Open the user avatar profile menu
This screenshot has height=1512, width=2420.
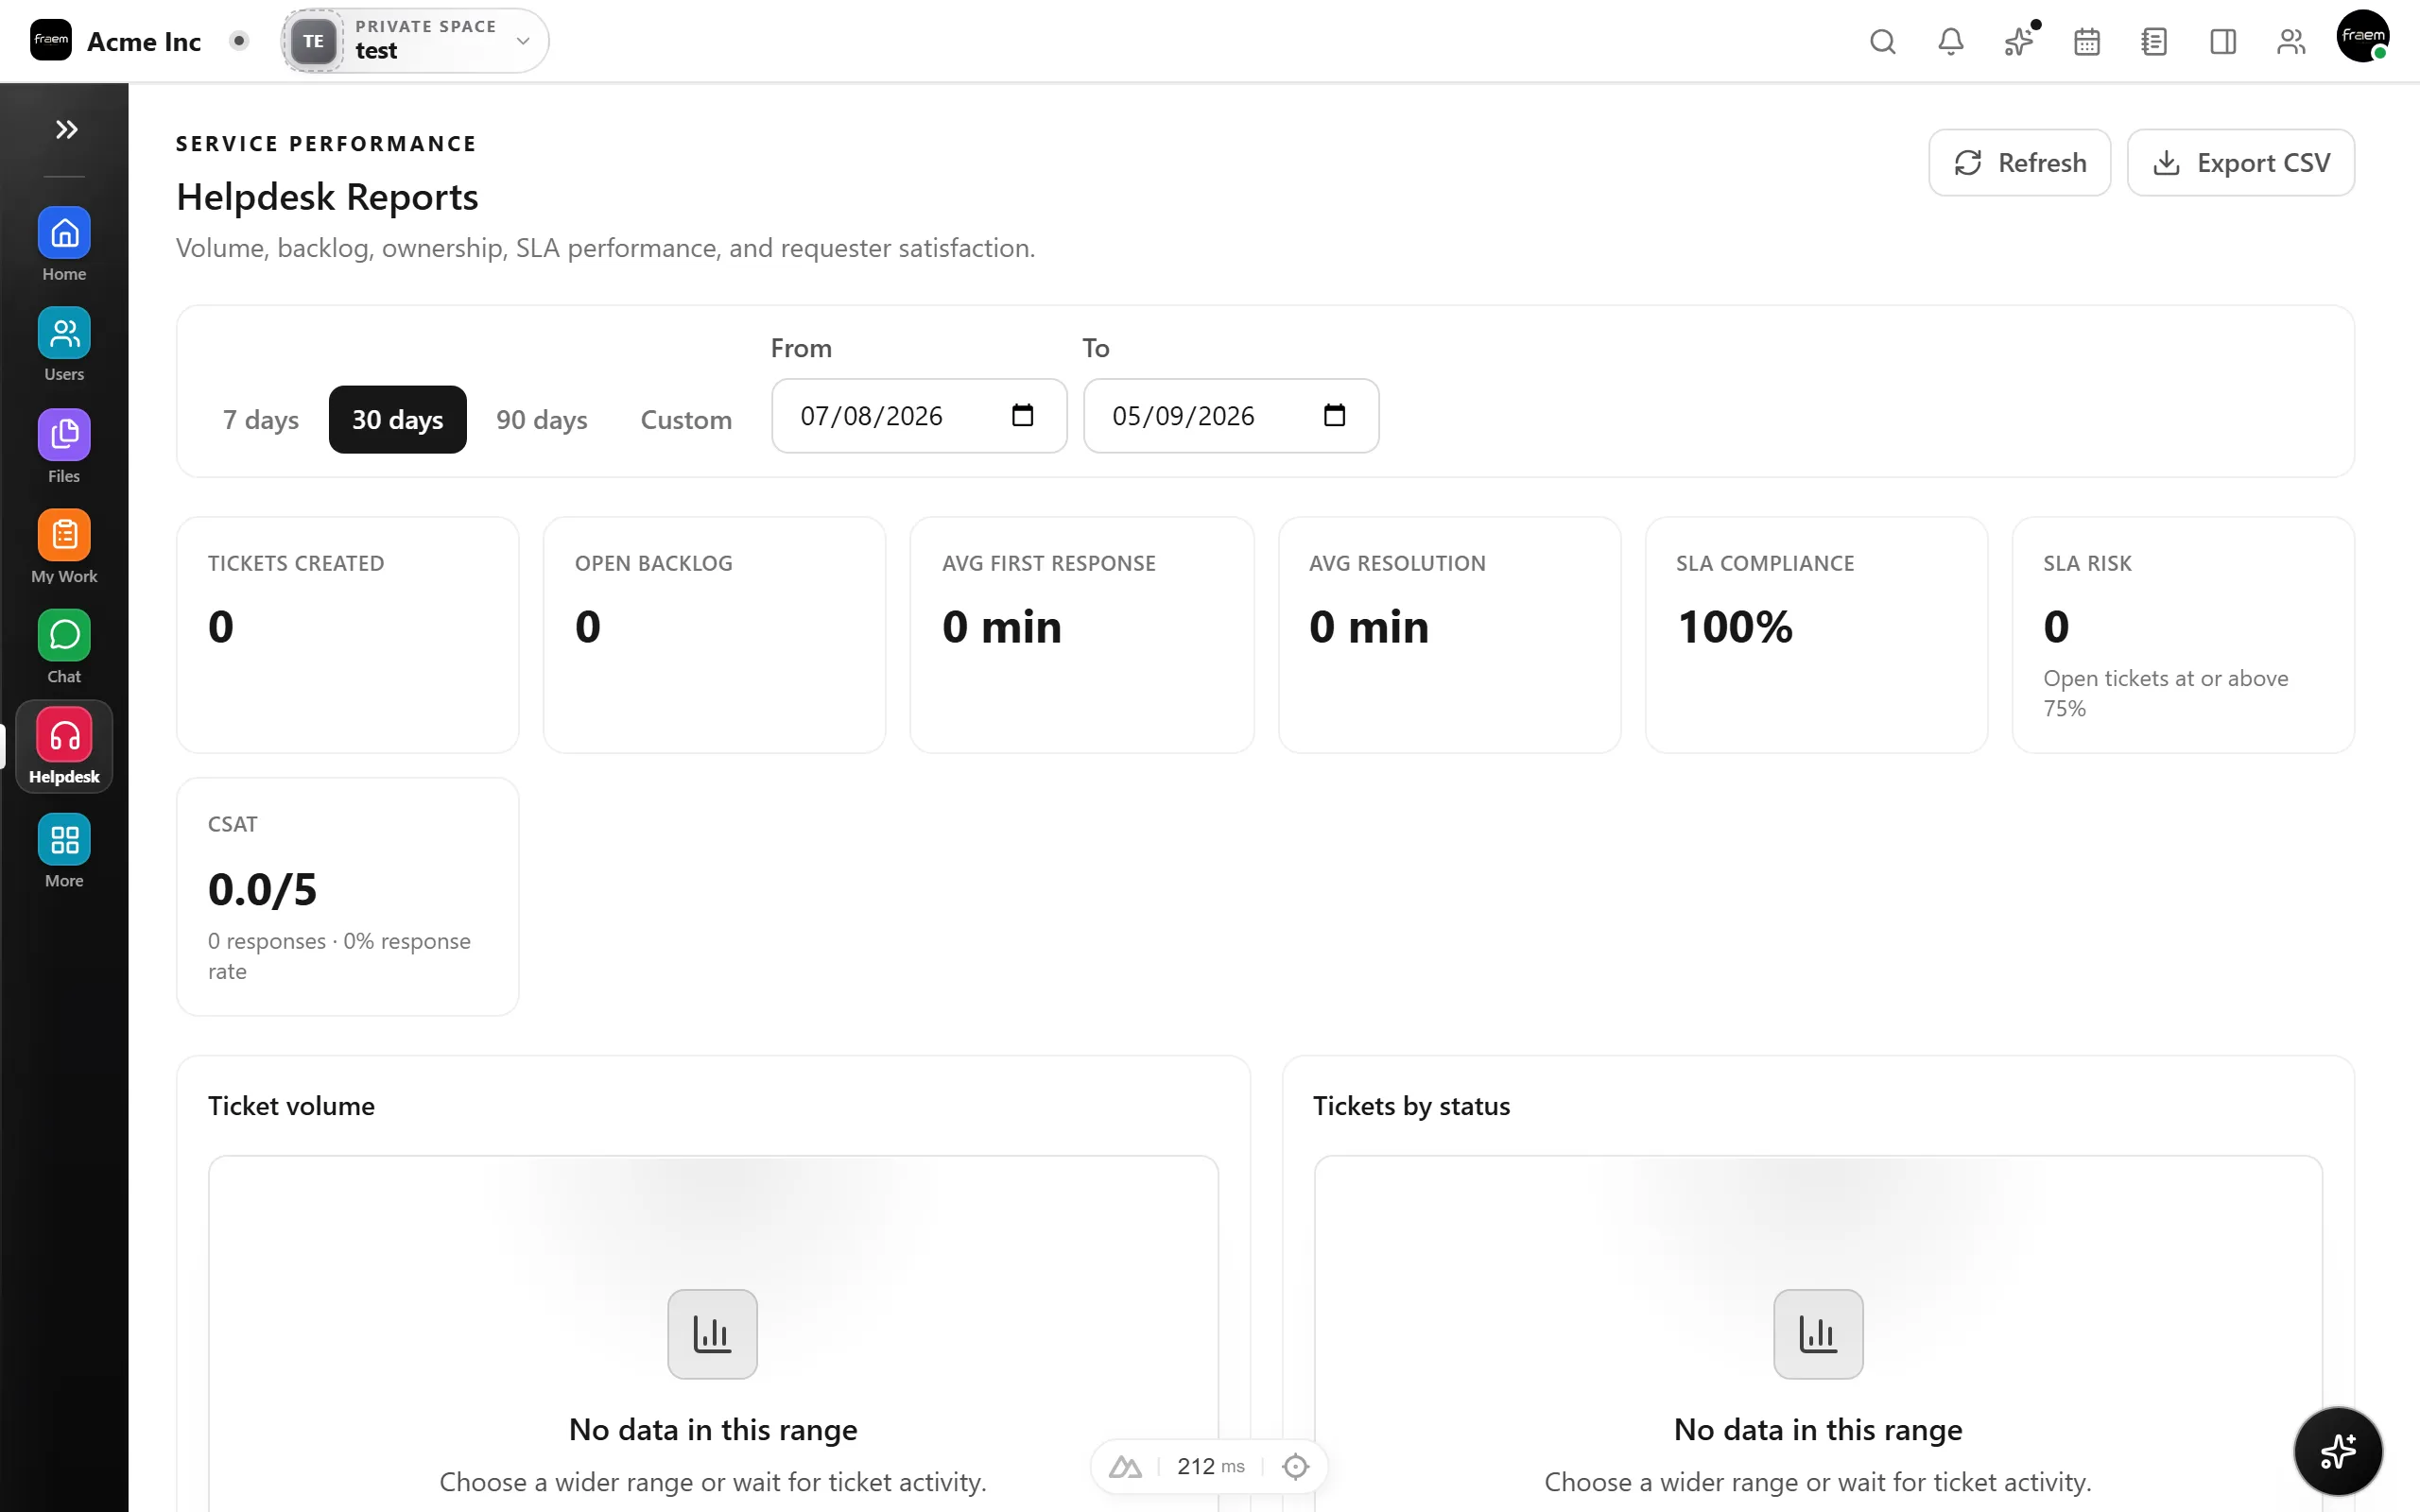[x=2362, y=36]
